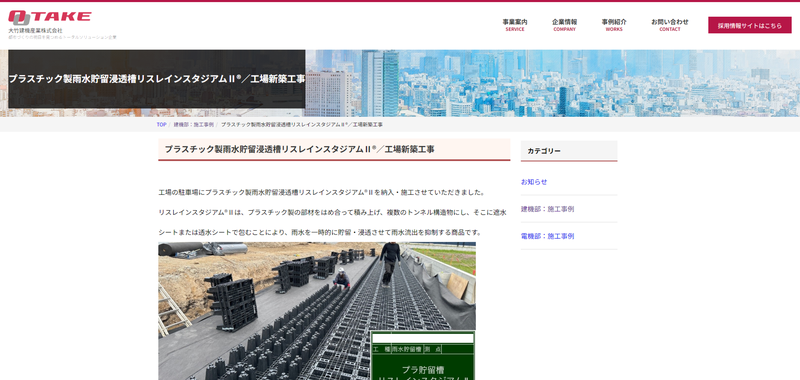Click the construction site photo
This screenshot has width=800, height=380.
317,311
